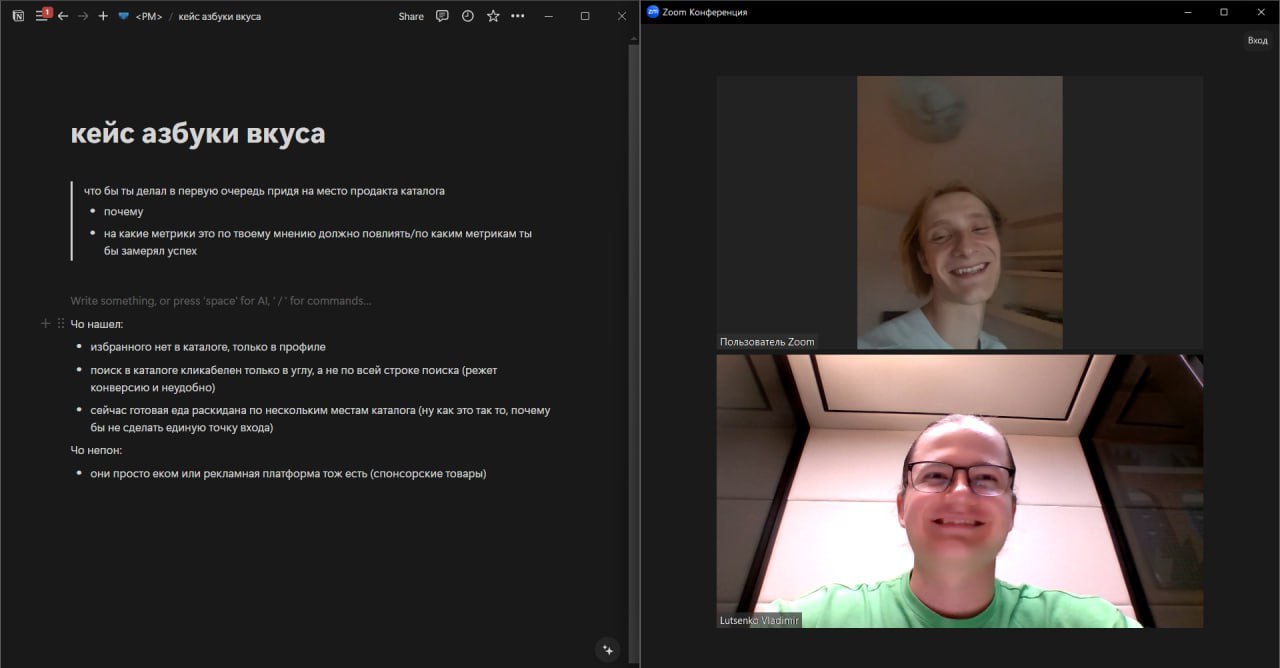The image size is (1280, 668).
Task: Click the 'Write something' empty text line
Action: tap(220, 301)
